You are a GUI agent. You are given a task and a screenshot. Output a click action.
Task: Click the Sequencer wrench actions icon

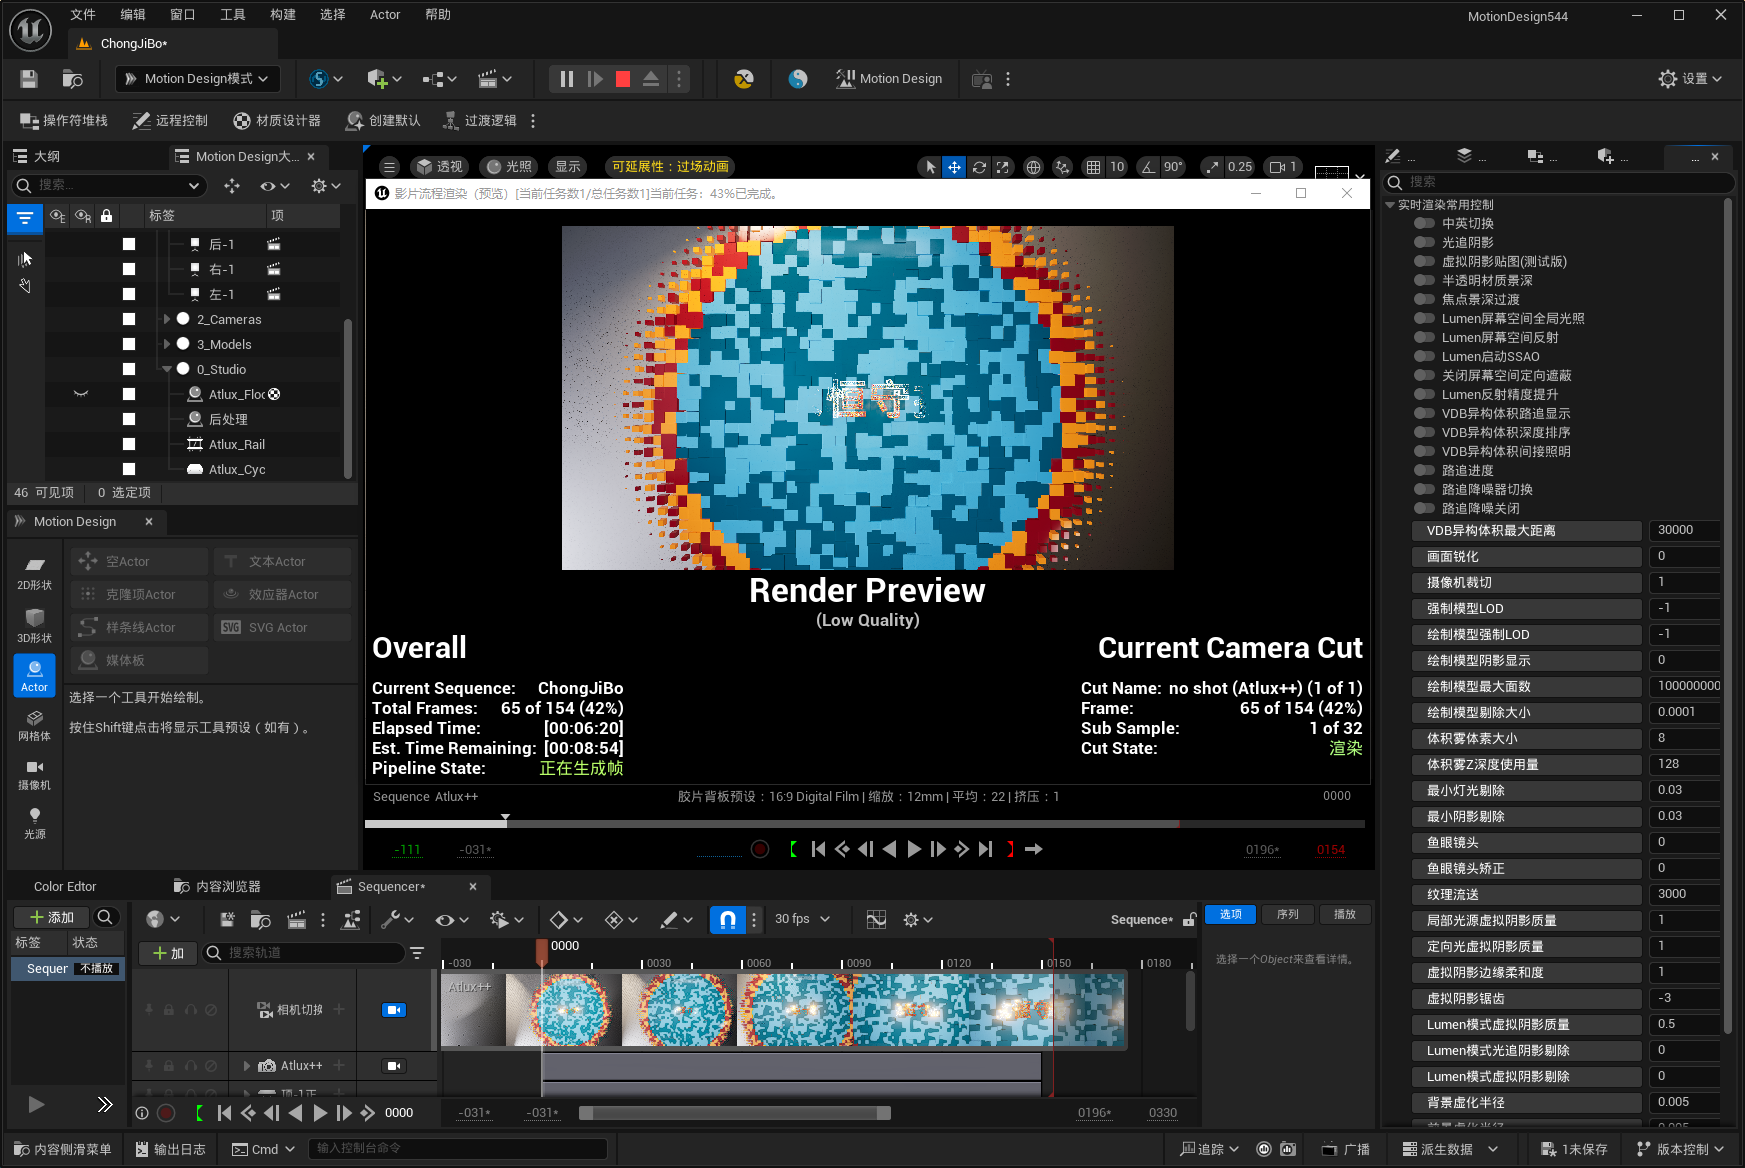click(x=397, y=919)
